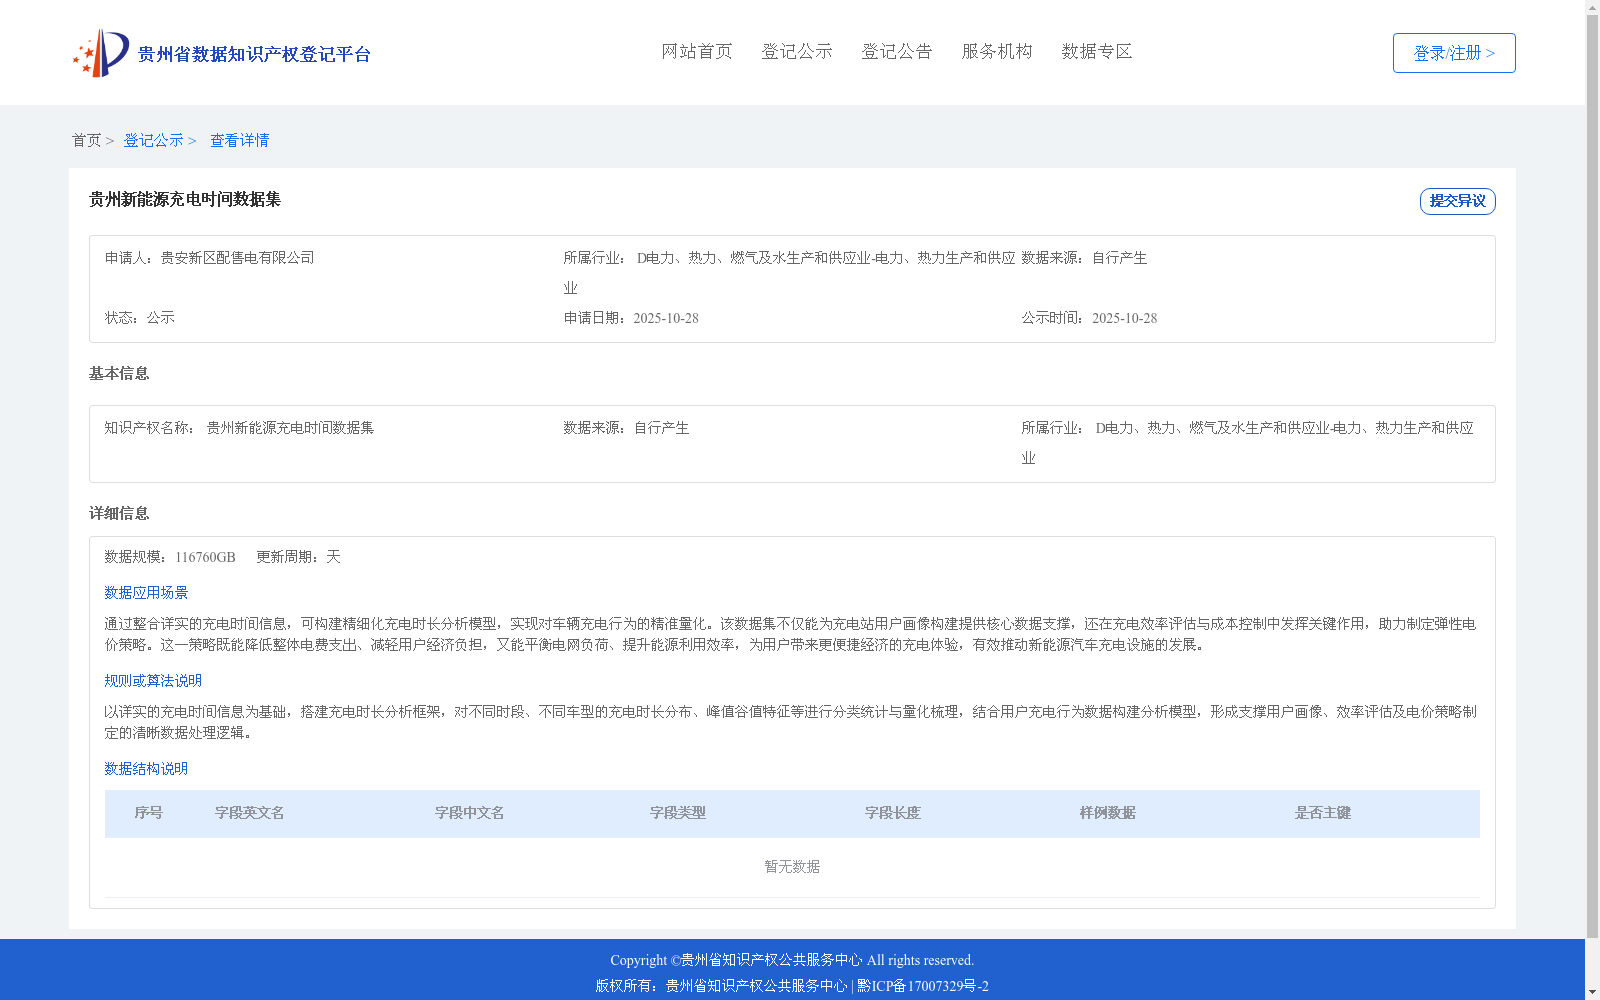Image resolution: width=1600 pixels, height=1000 pixels.
Task: Click 公示时间 2025-10-28 value
Action: coord(1124,318)
